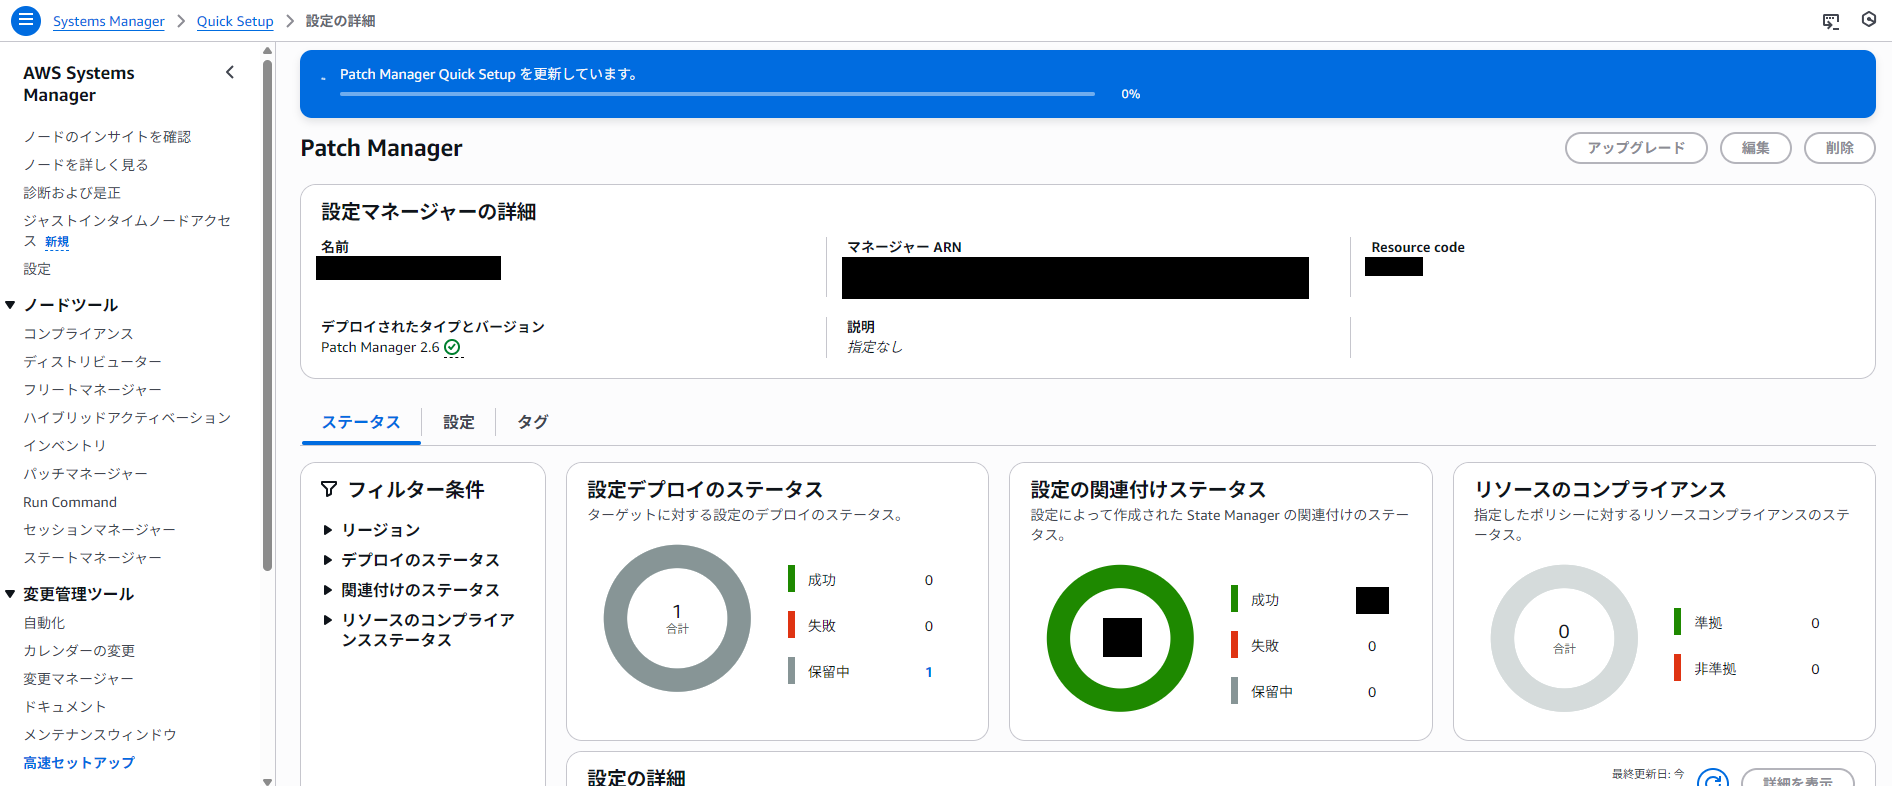Switch to the 設定 tab
Screen dimensions: 1892x786
pyautogui.click(x=459, y=422)
